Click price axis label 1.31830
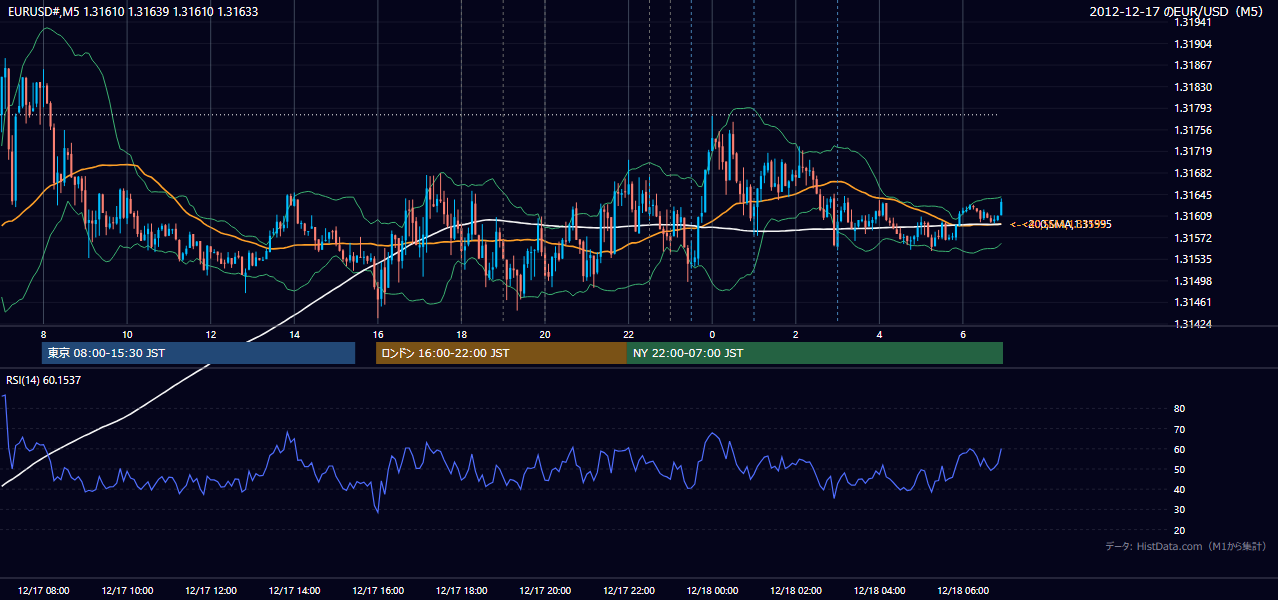This screenshot has width=1278, height=600. [1194, 87]
